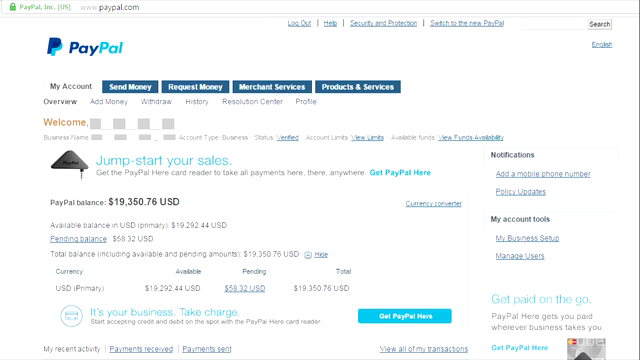This screenshot has height=360, width=640.
Task: Open the My Account tab
Action: coord(71,86)
